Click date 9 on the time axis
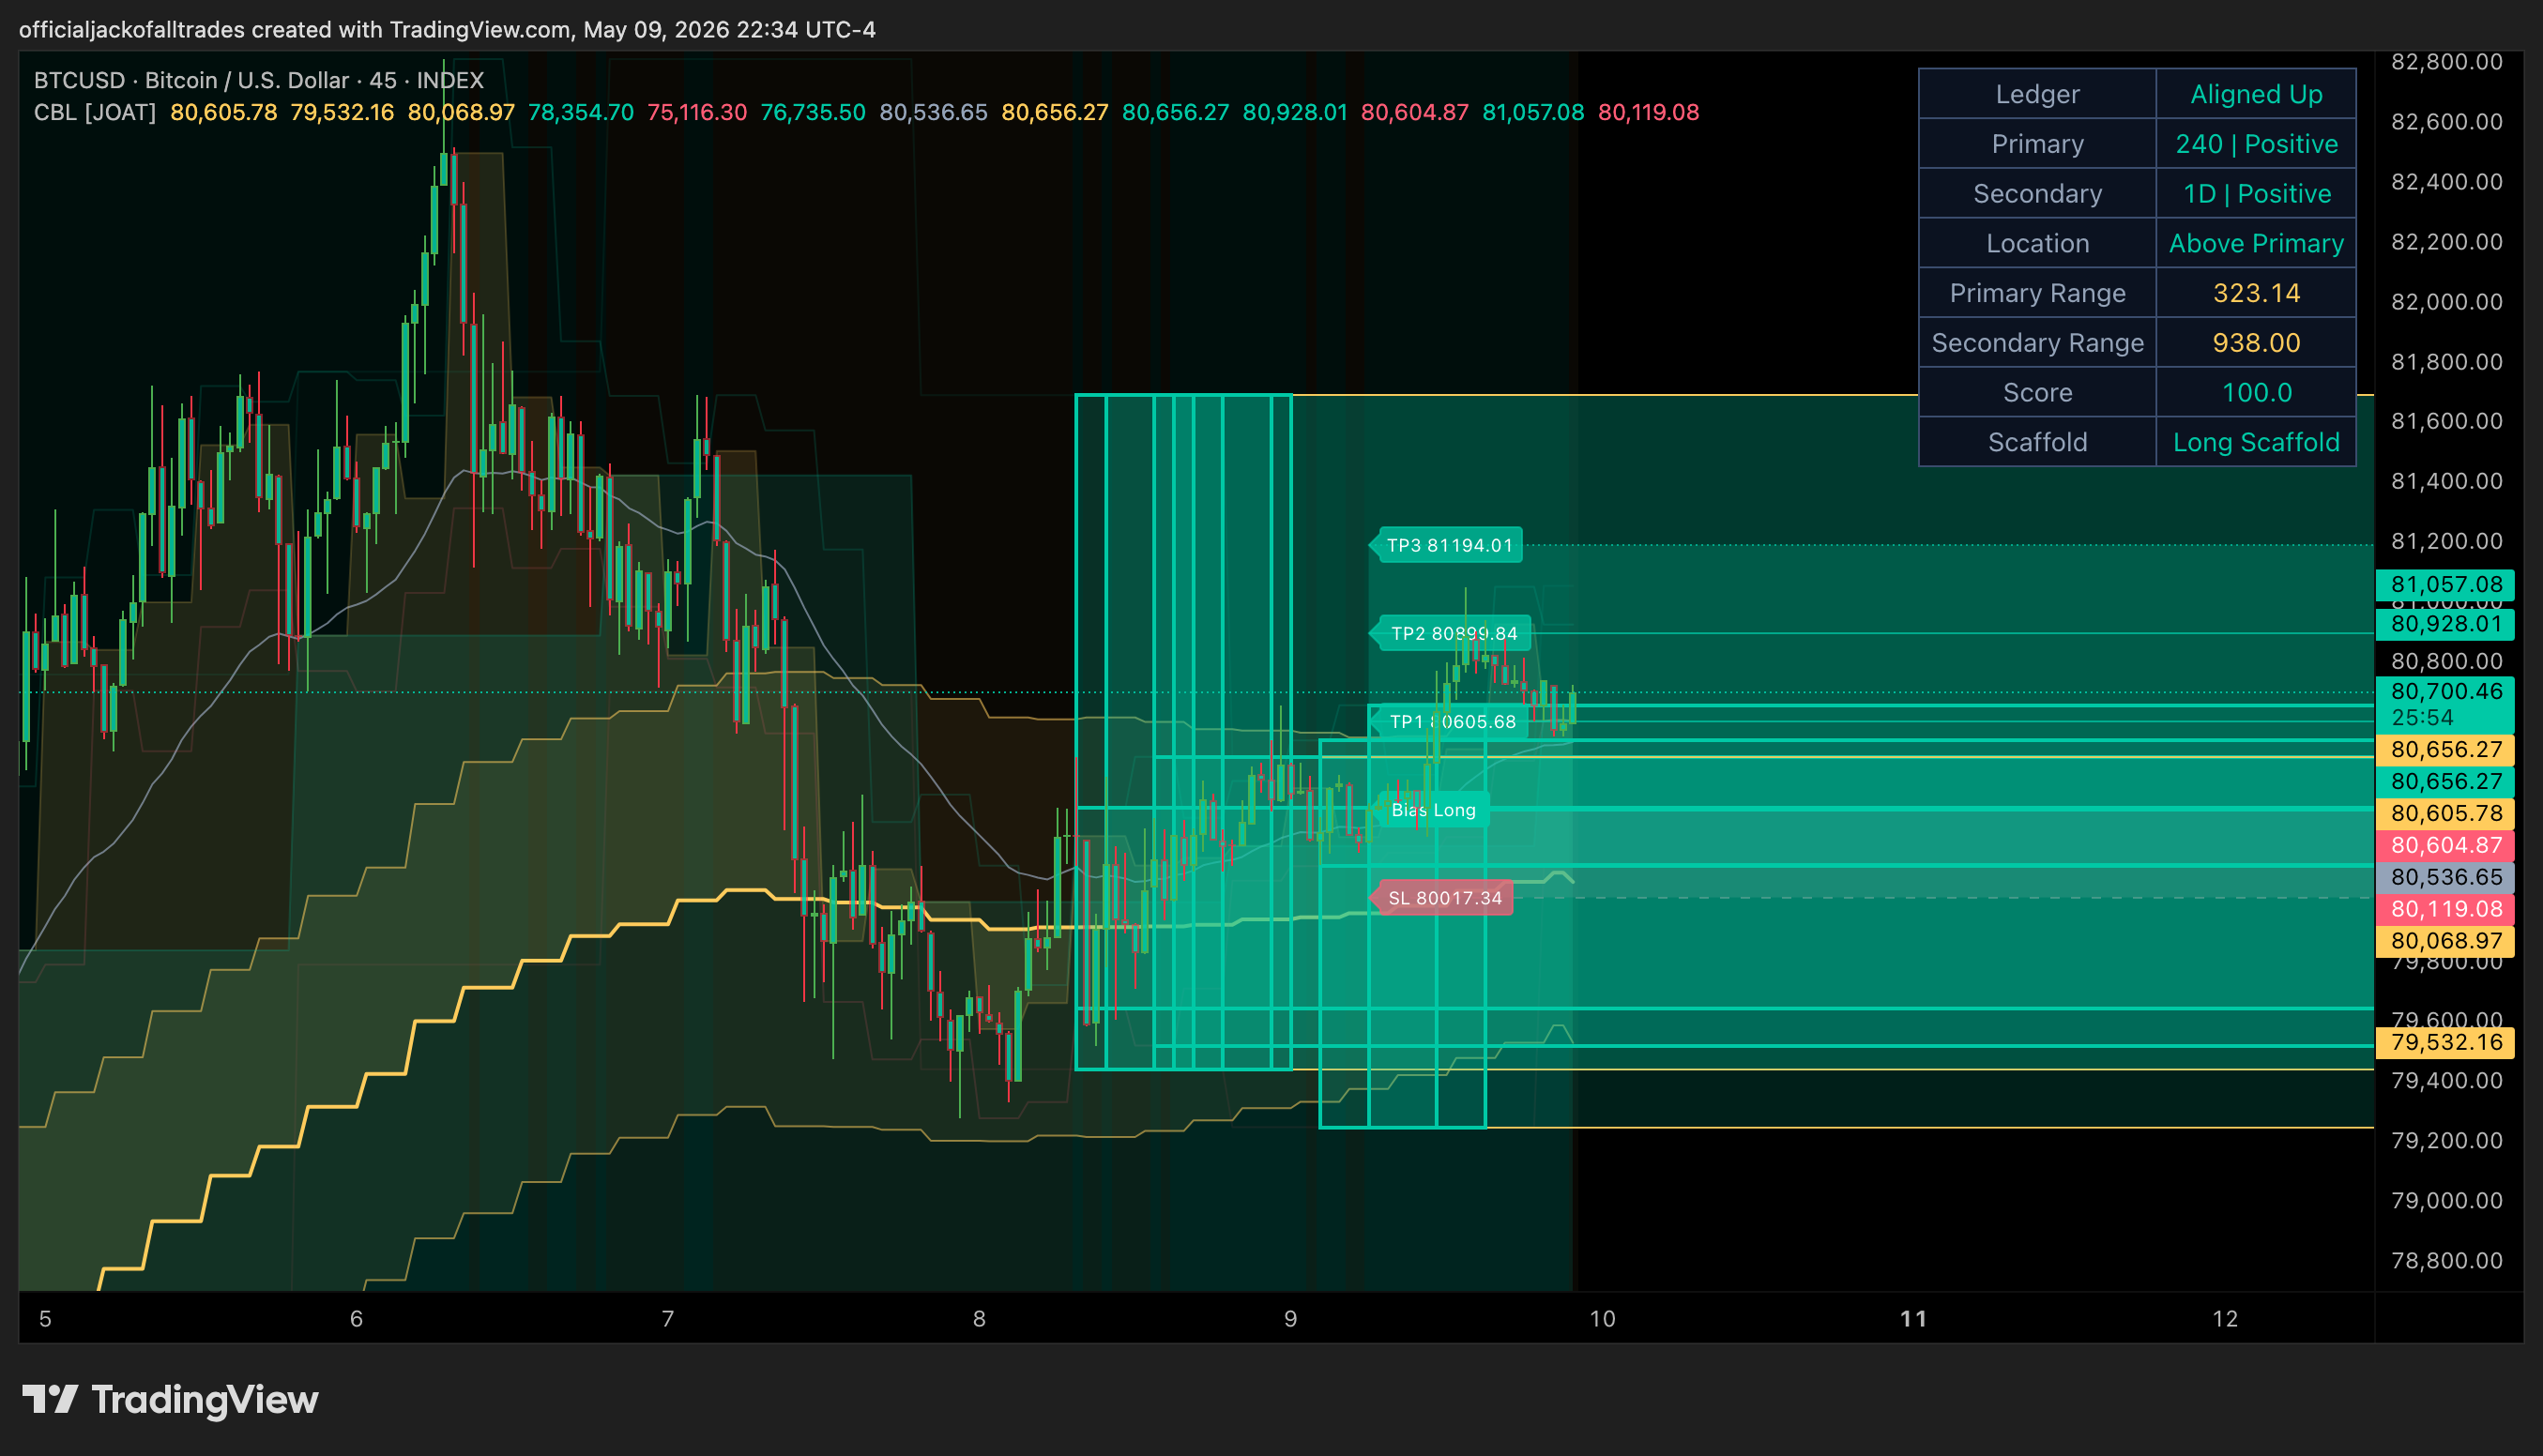Image resolution: width=2543 pixels, height=1456 pixels. point(1291,1319)
